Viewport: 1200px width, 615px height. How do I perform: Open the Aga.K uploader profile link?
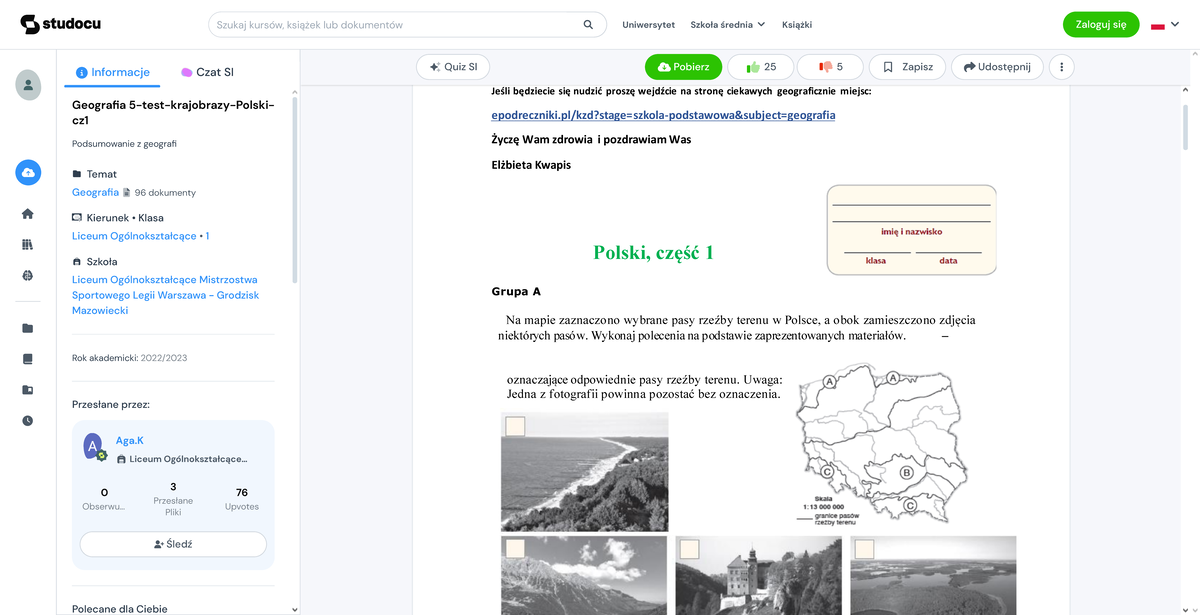pos(130,440)
